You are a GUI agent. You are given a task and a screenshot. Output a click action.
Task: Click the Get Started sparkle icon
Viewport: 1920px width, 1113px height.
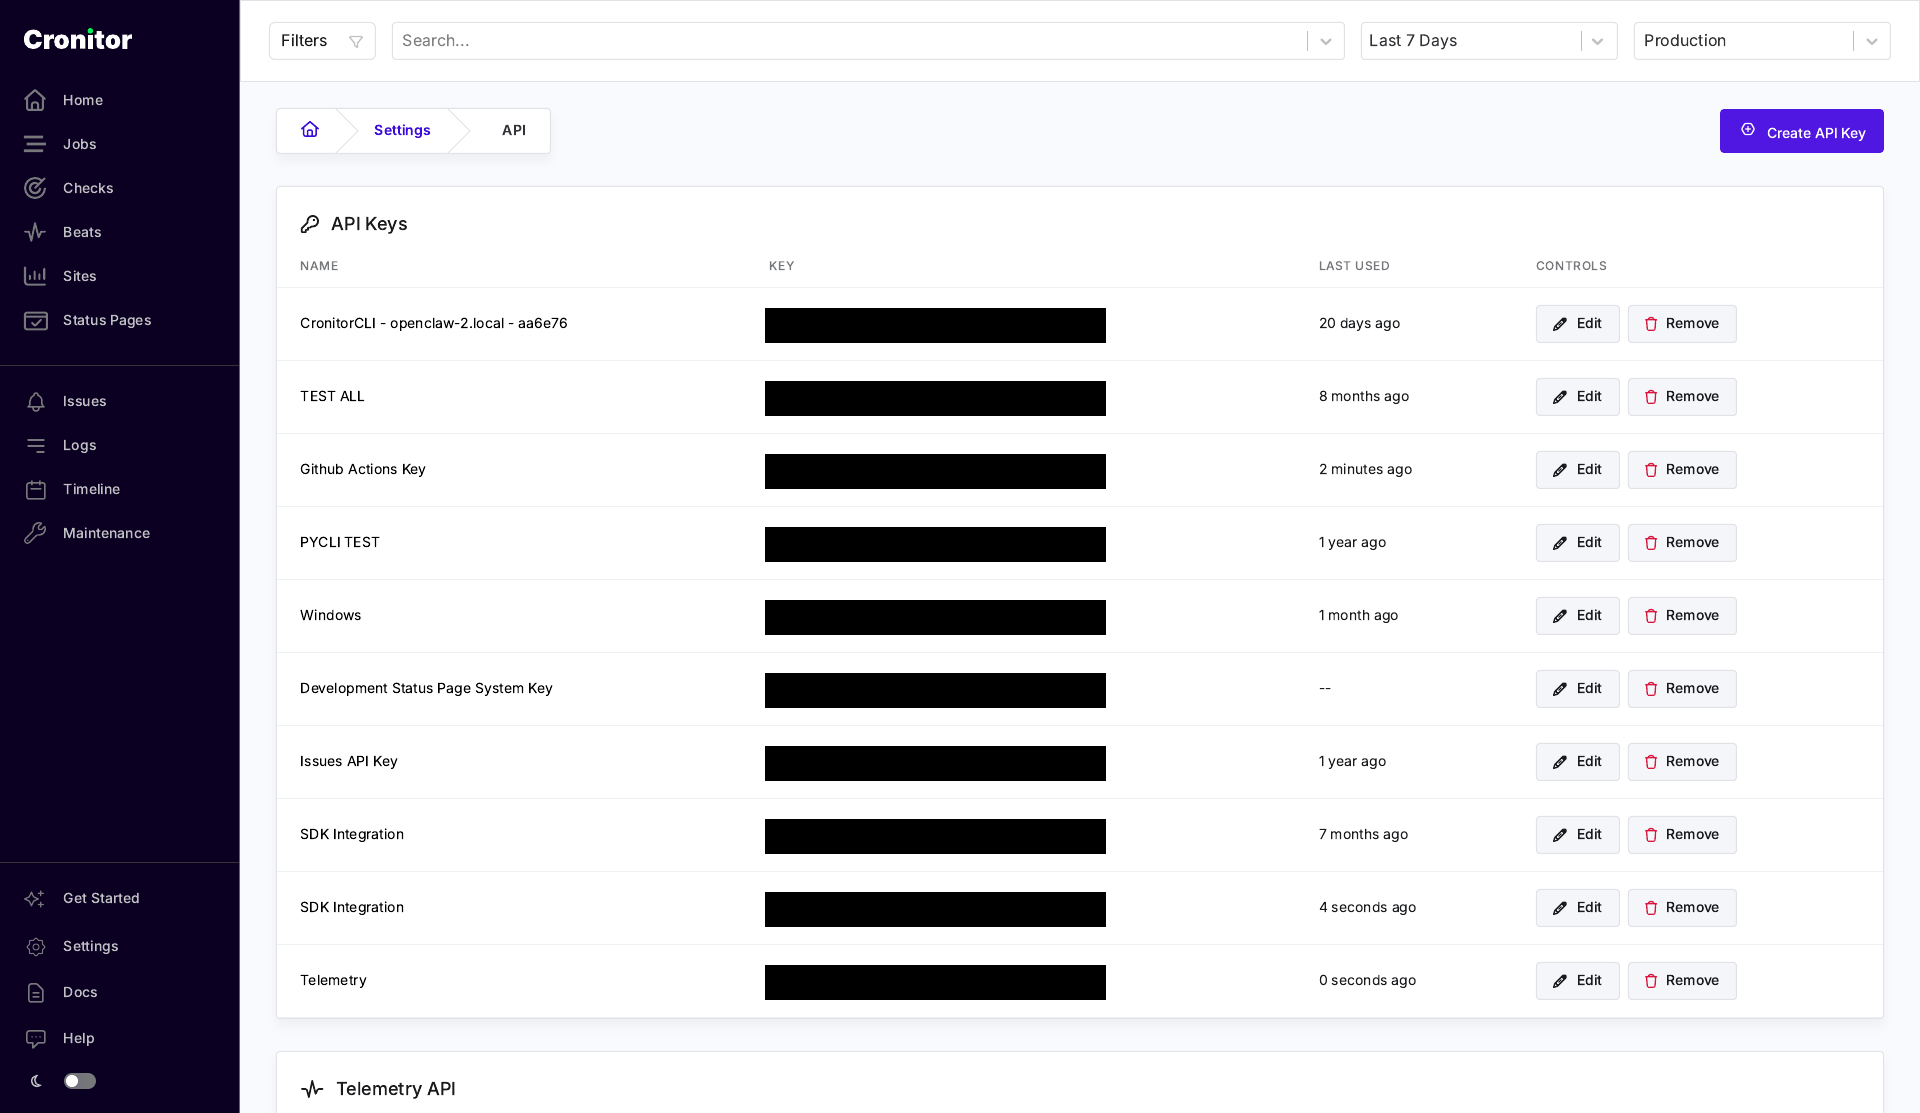(35, 898)
